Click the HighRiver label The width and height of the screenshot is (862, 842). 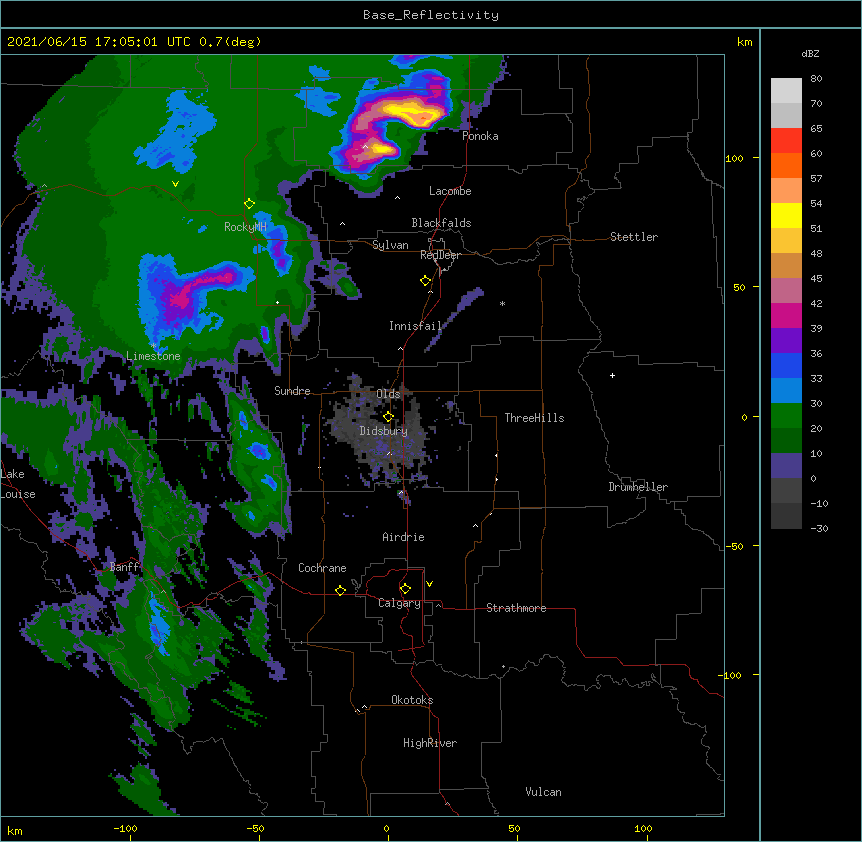point(430,743)
